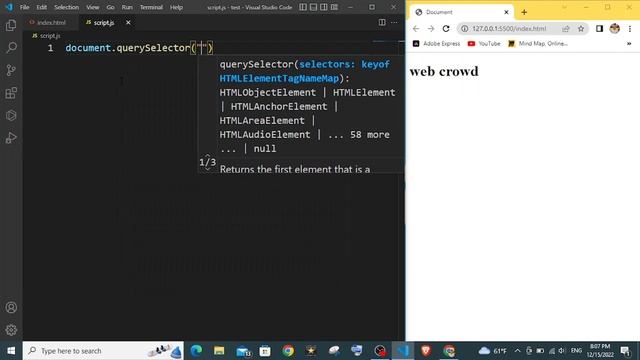The image size is (640, 360).
Task: Open the hexagon extension view in activity bar
Action: coord(11,116)
